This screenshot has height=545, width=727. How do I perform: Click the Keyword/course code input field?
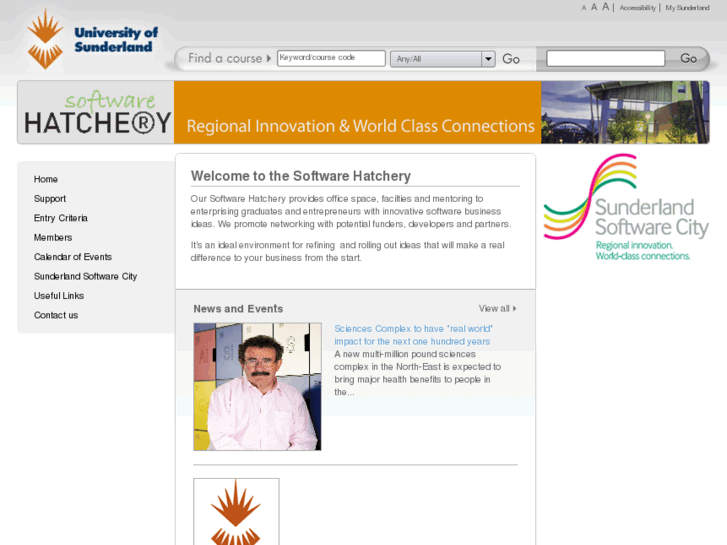[331, 58]
